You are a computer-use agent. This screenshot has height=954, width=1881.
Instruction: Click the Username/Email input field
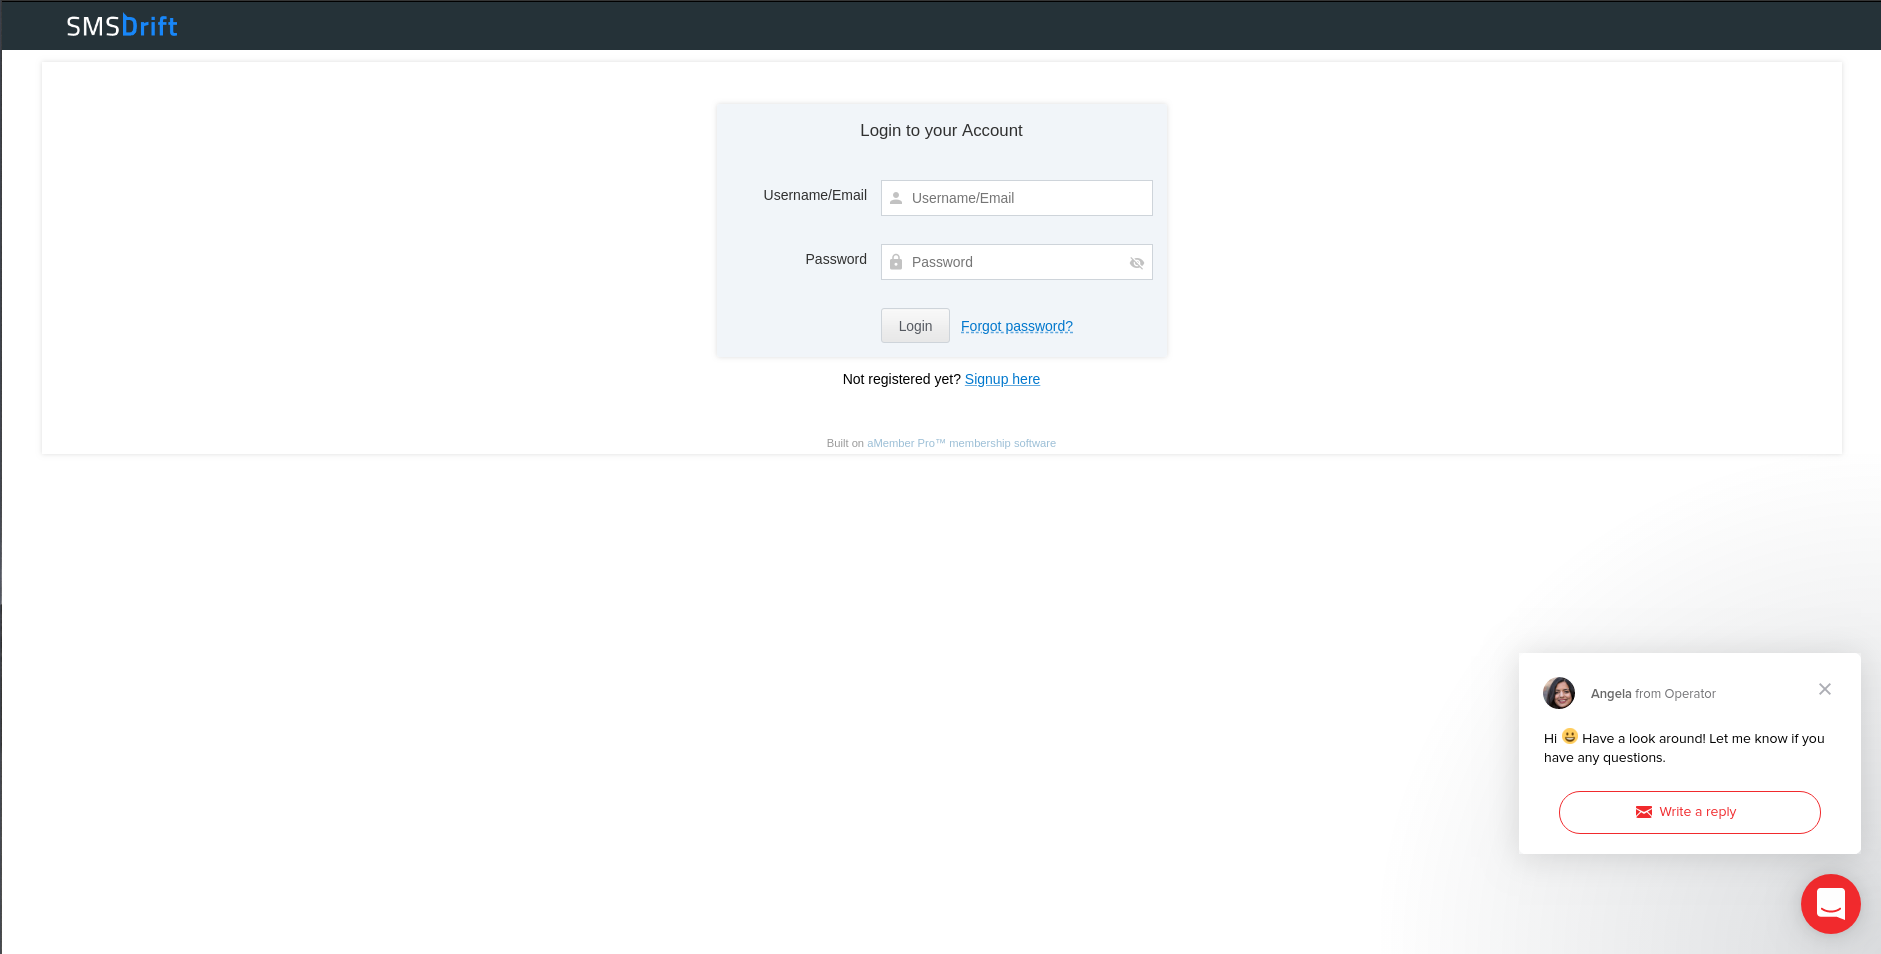coord(1016,198)
